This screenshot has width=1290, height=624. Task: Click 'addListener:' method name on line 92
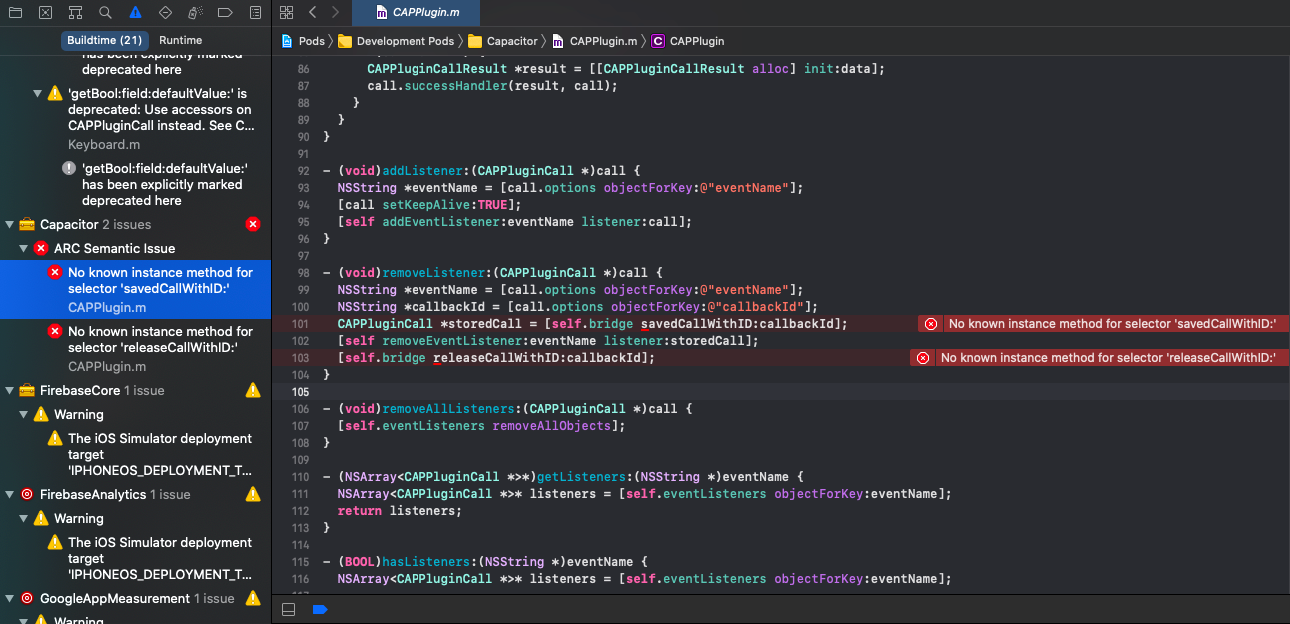point(425,171)
